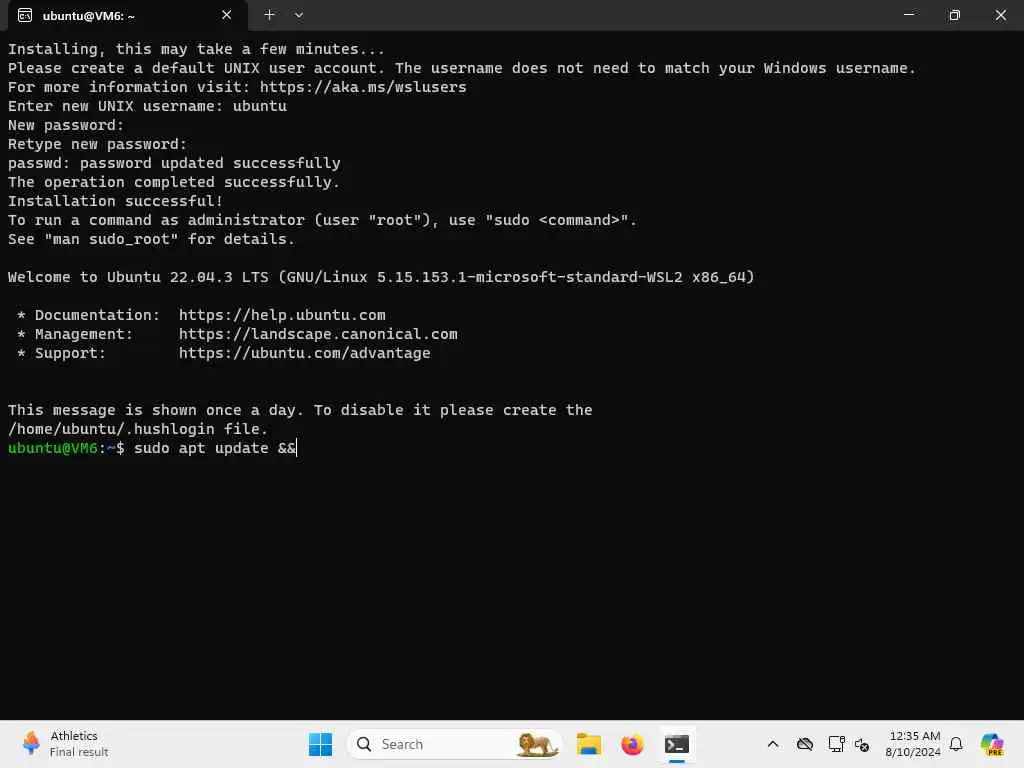Show hidden system tray icons
The image size is (1024, 768).
pyautogui.click(x=773, y=744)
